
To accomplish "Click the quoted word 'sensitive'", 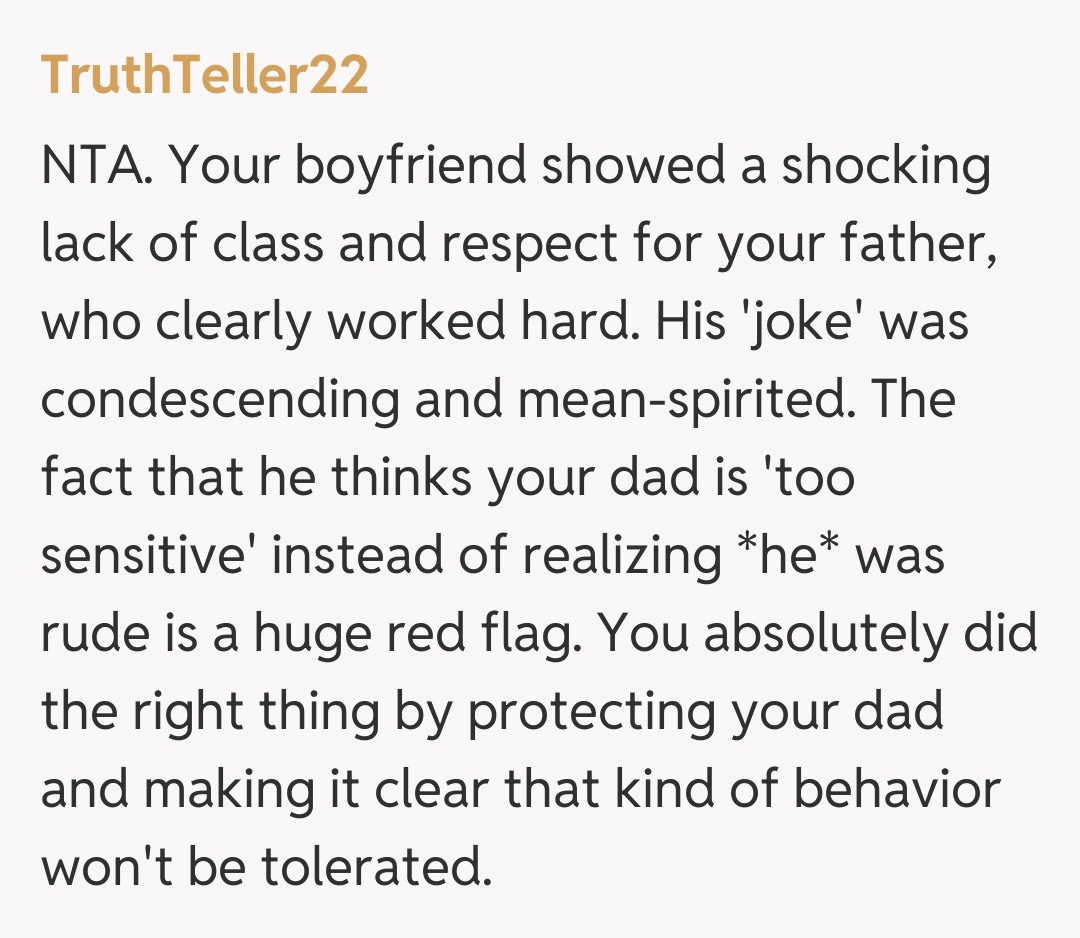I will tap(148, 556).
